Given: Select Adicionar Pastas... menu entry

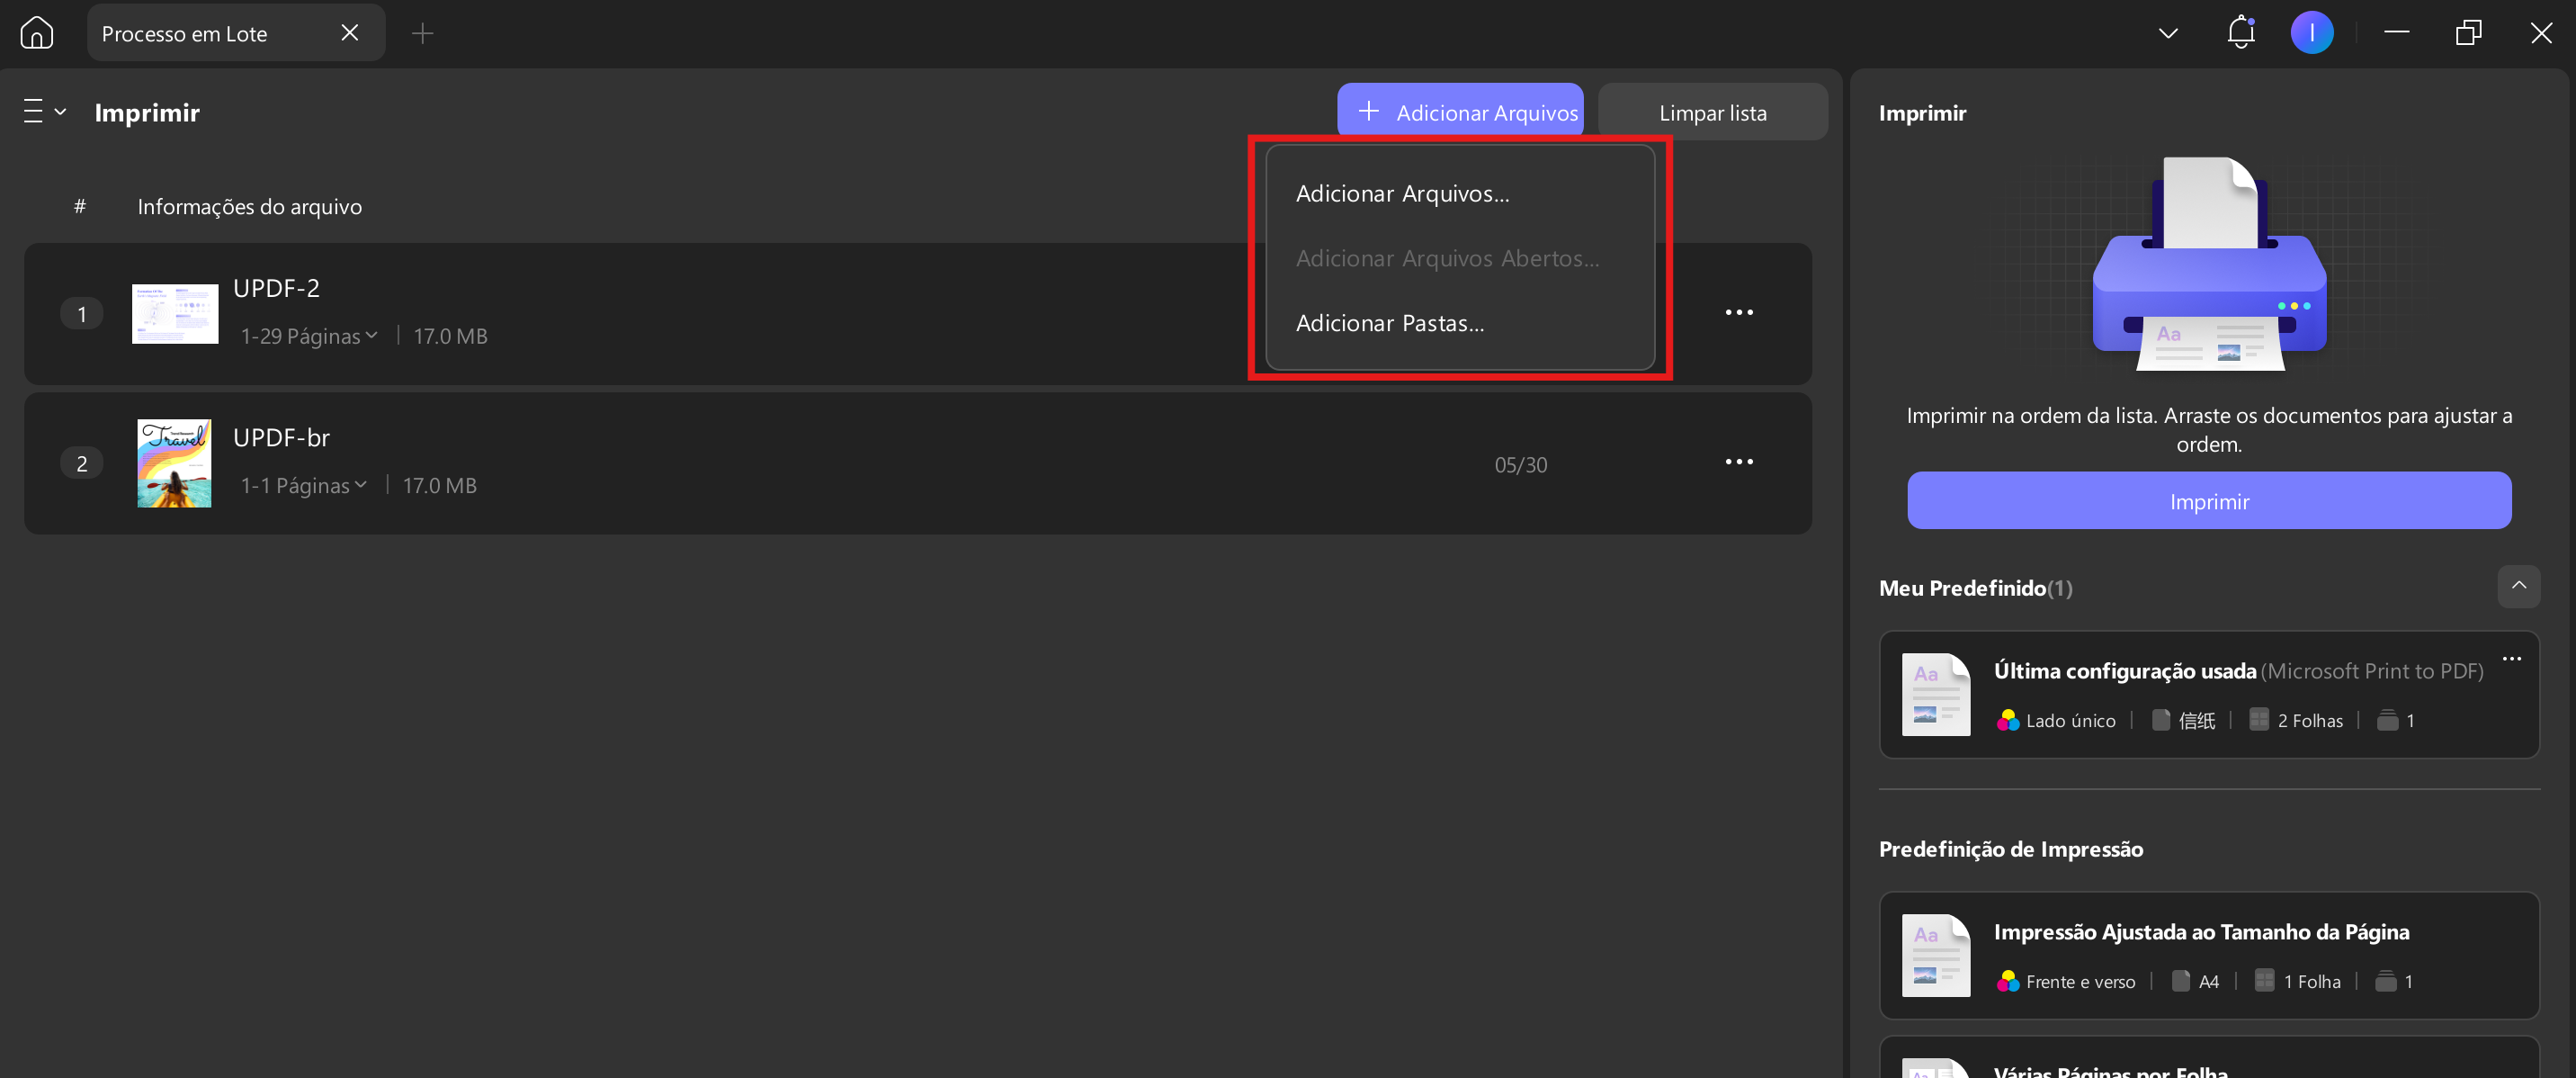Looking at the screenshot, I should [1460, 323].
